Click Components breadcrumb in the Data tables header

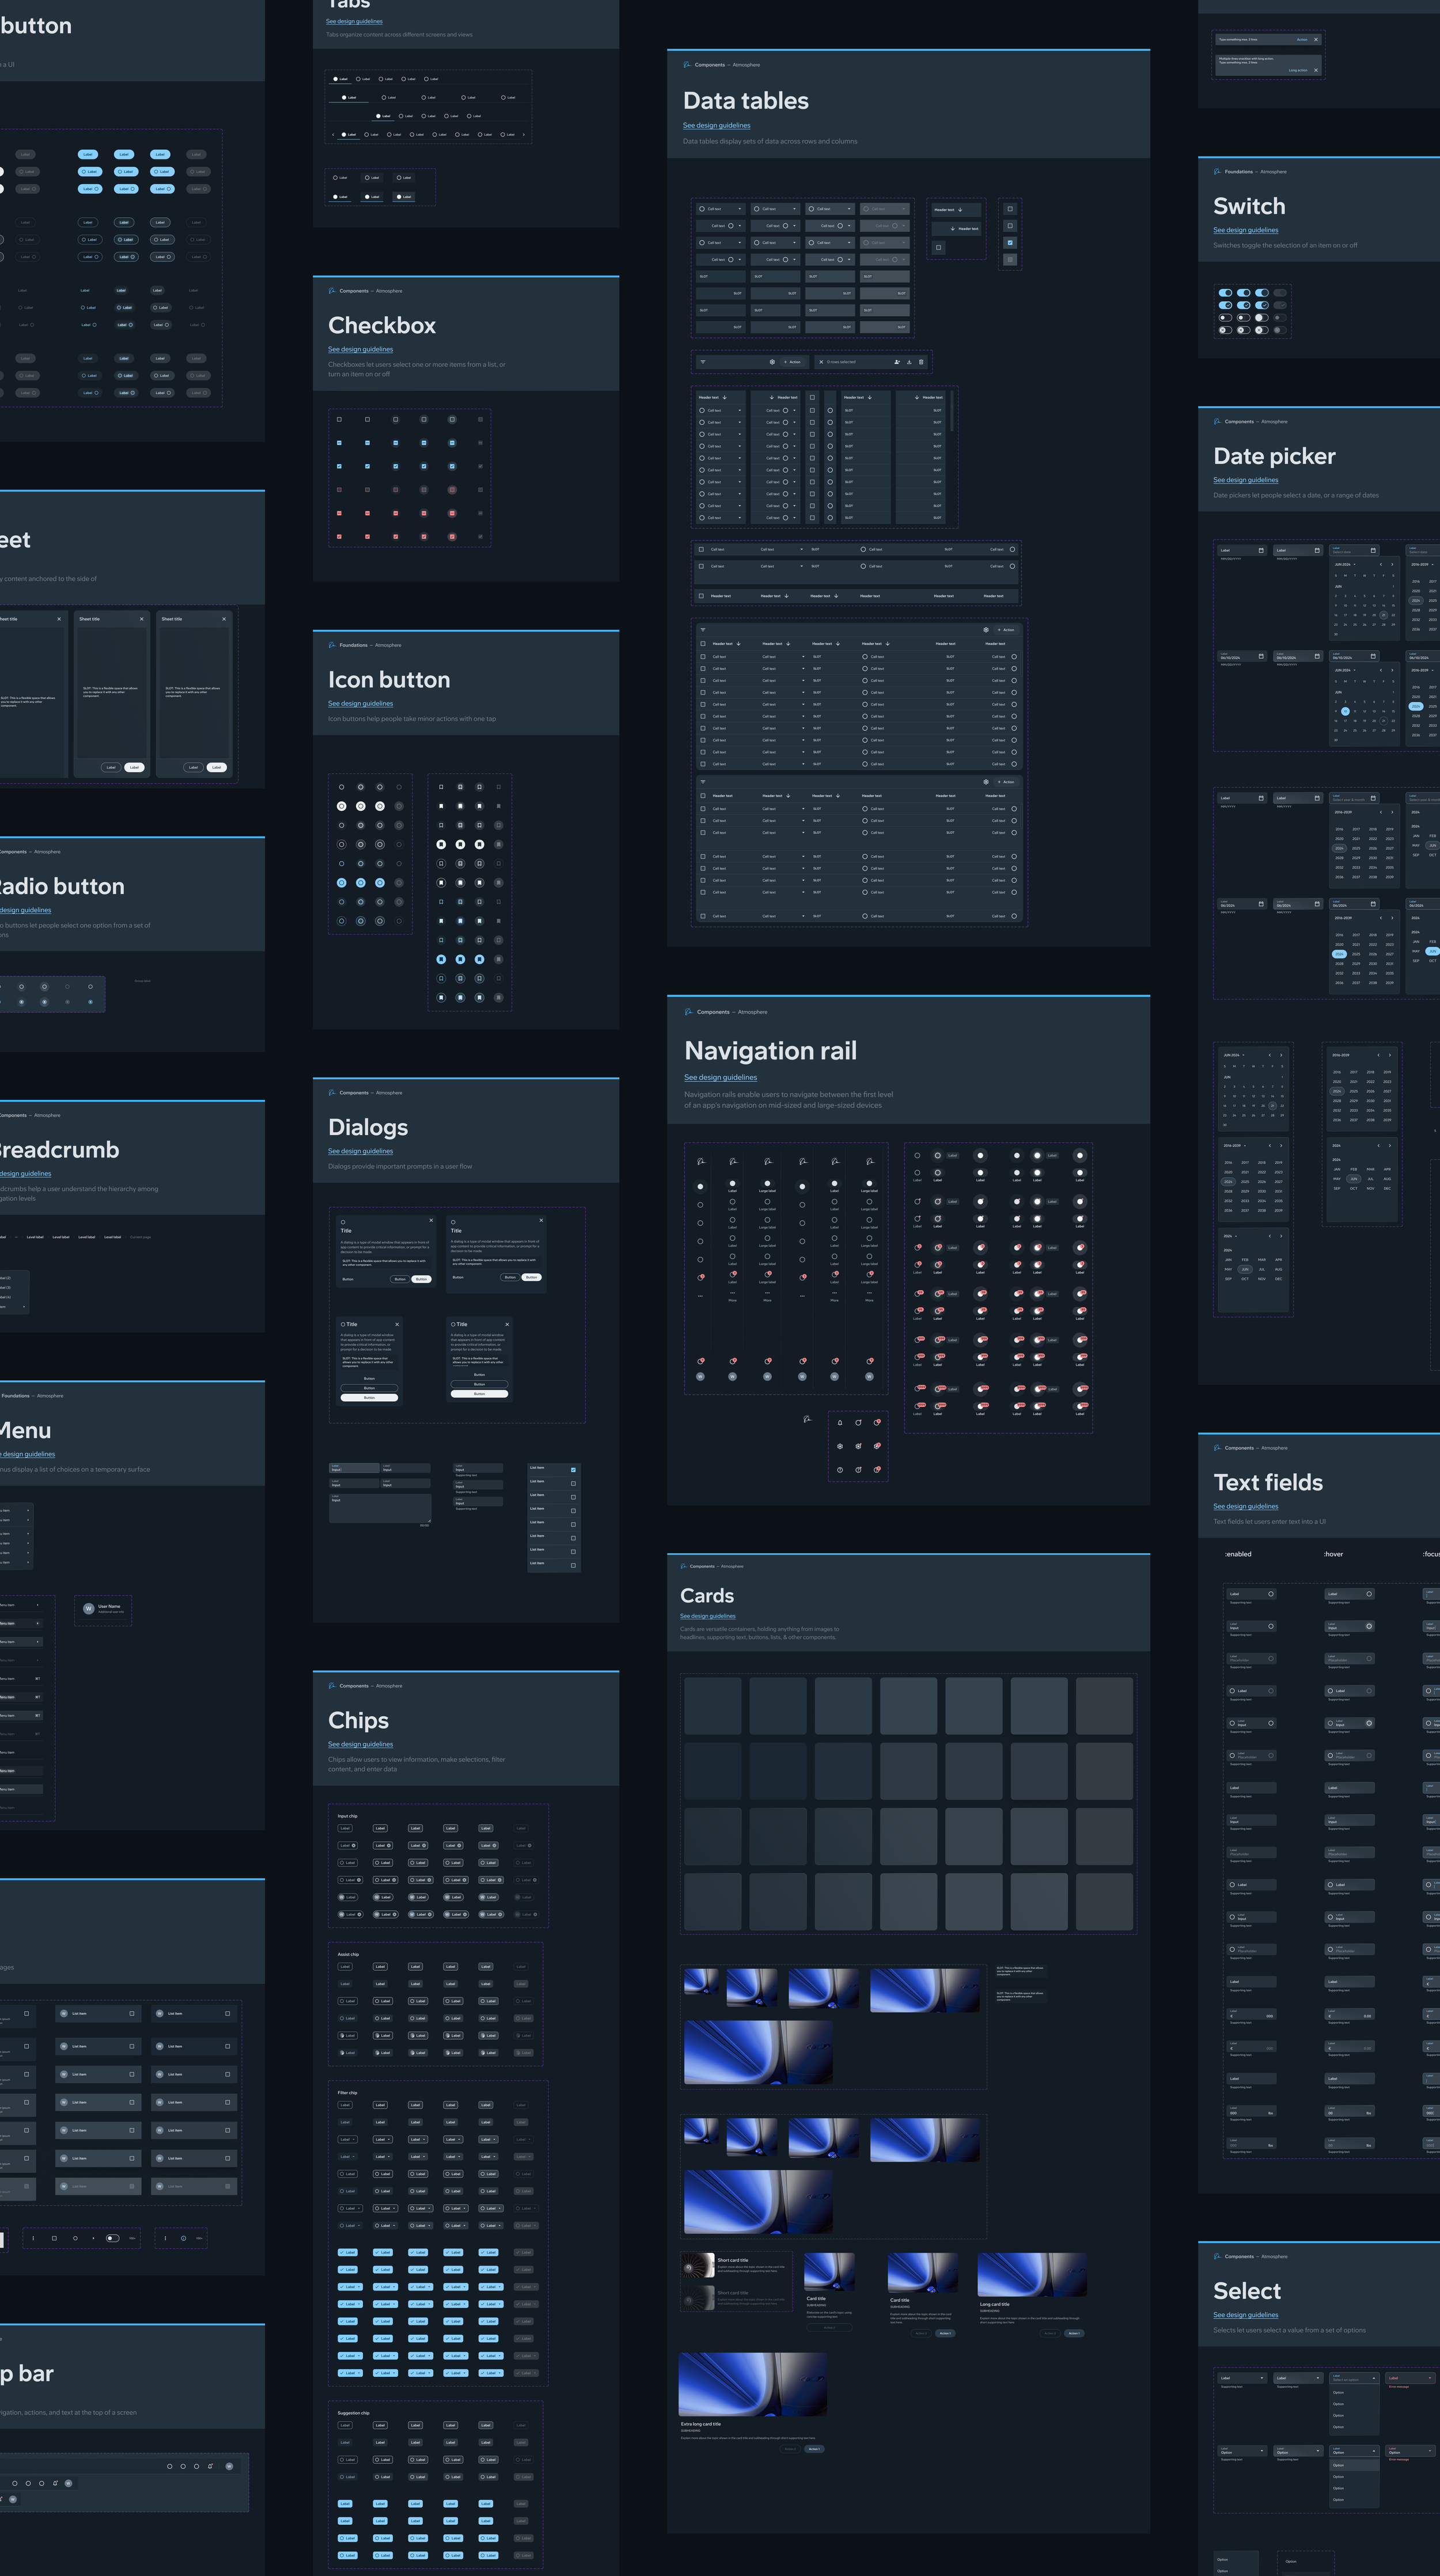(710, 65)
